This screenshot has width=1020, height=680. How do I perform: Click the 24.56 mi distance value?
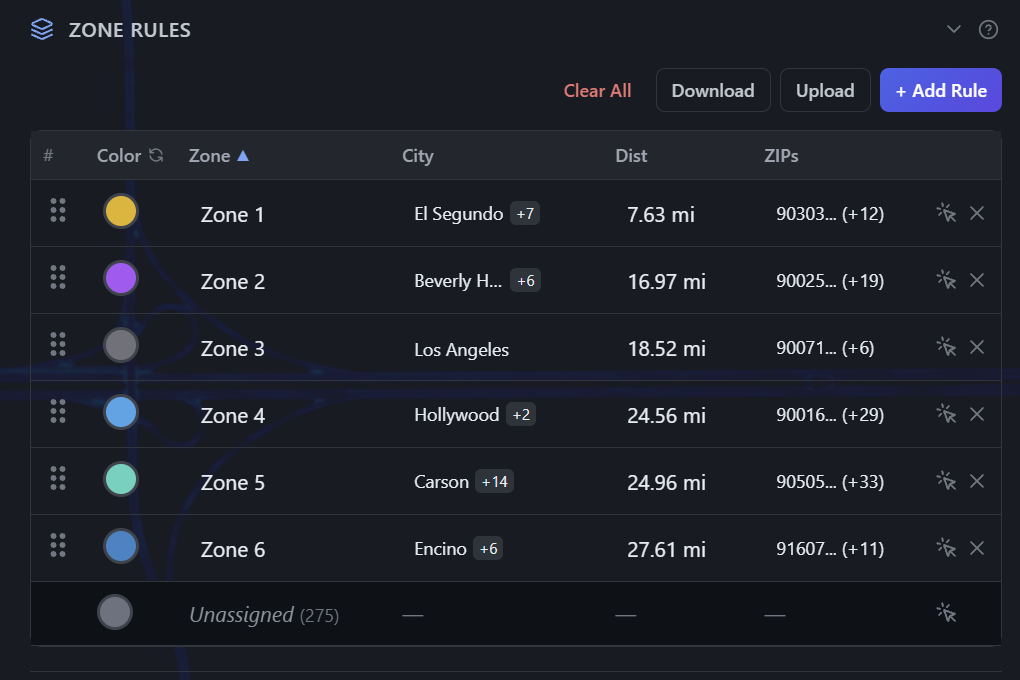(x=667, y=416)
